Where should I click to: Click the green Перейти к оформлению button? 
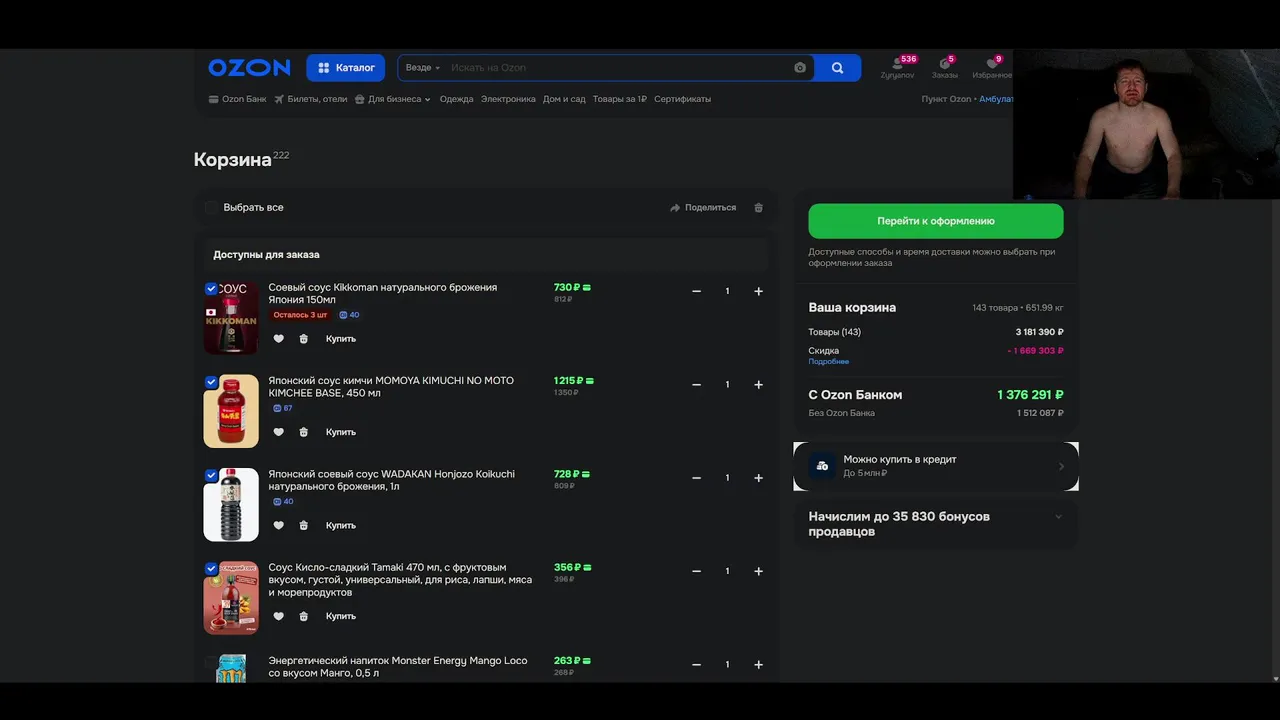pyautogui.click(x=936, y=221)
